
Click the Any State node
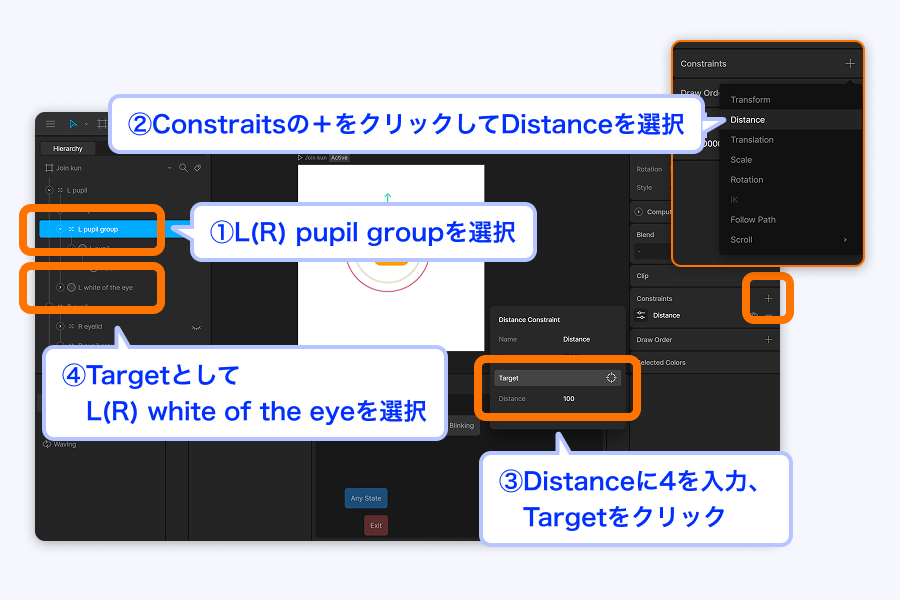tap(366, 498)
